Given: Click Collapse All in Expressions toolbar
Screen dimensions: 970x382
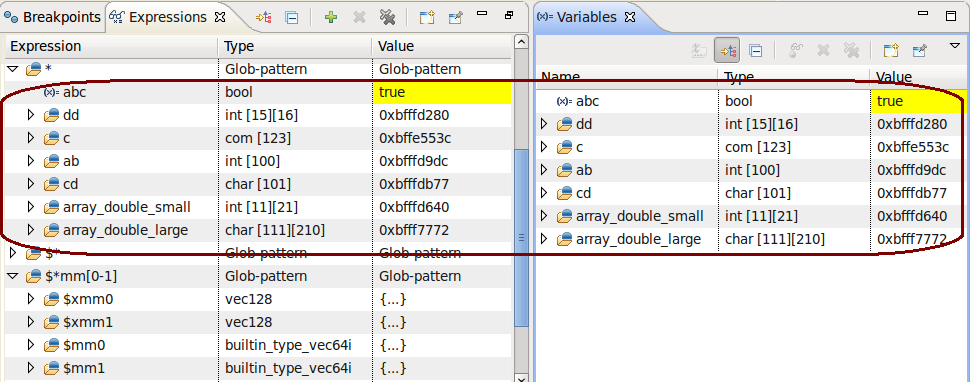Looking at the screenshot, I should [x=291, y=17].
